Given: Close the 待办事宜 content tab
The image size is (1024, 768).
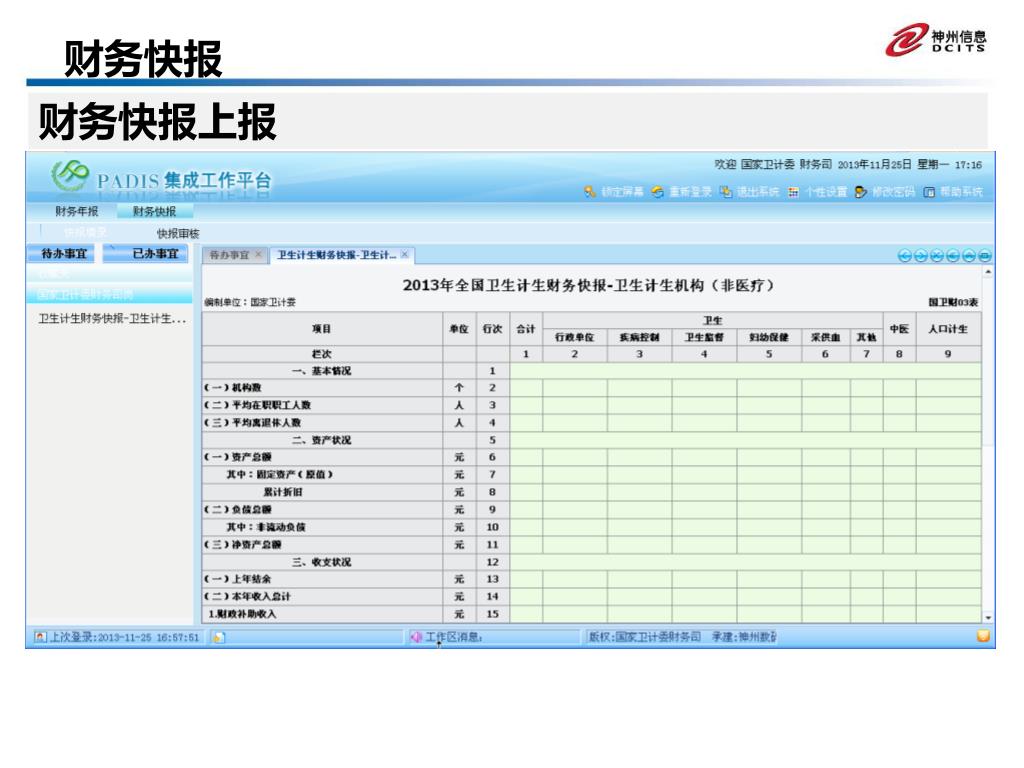Looking at the screenshot, I should (259, 254).
